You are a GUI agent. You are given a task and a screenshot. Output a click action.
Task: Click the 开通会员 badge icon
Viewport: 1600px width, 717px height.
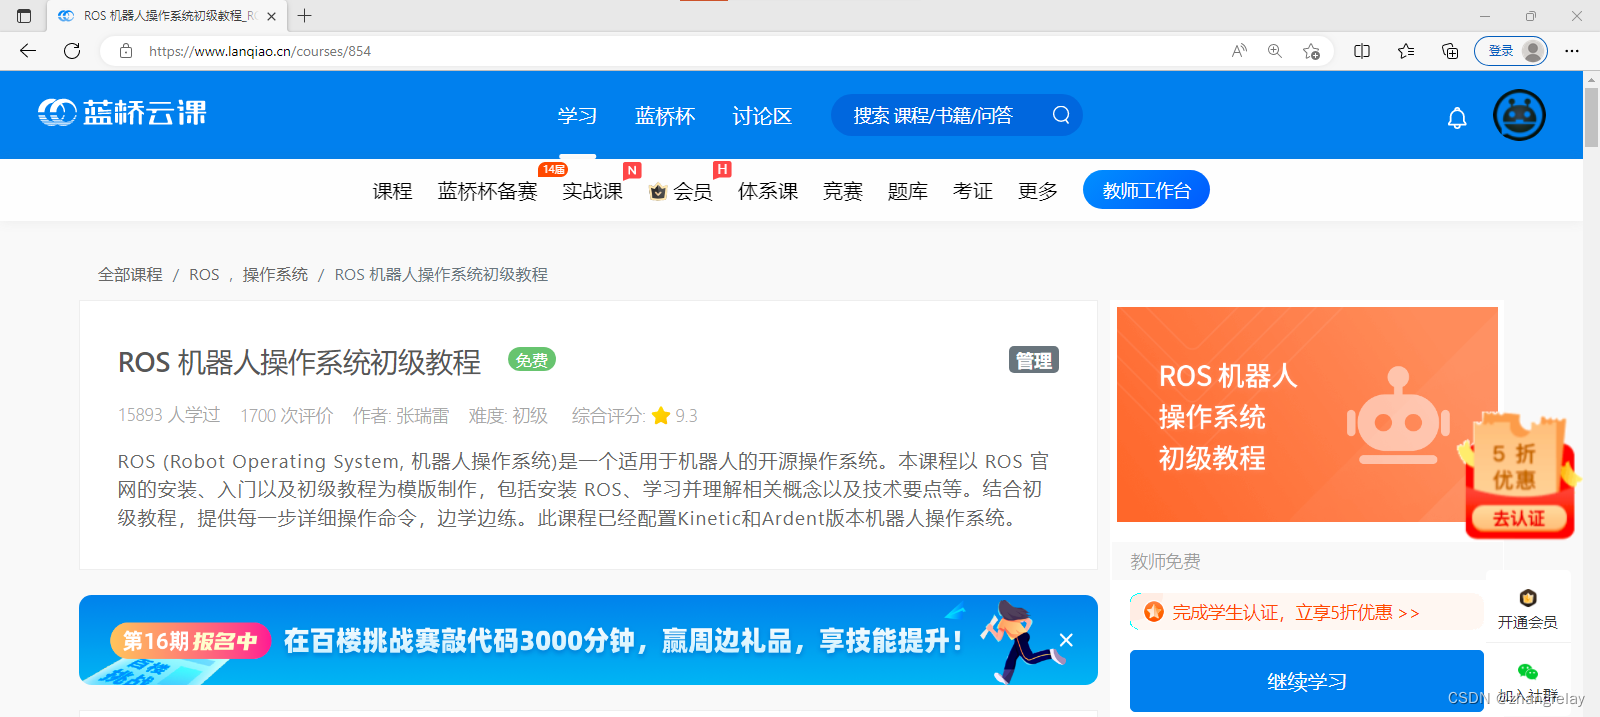coord(1528,598)
